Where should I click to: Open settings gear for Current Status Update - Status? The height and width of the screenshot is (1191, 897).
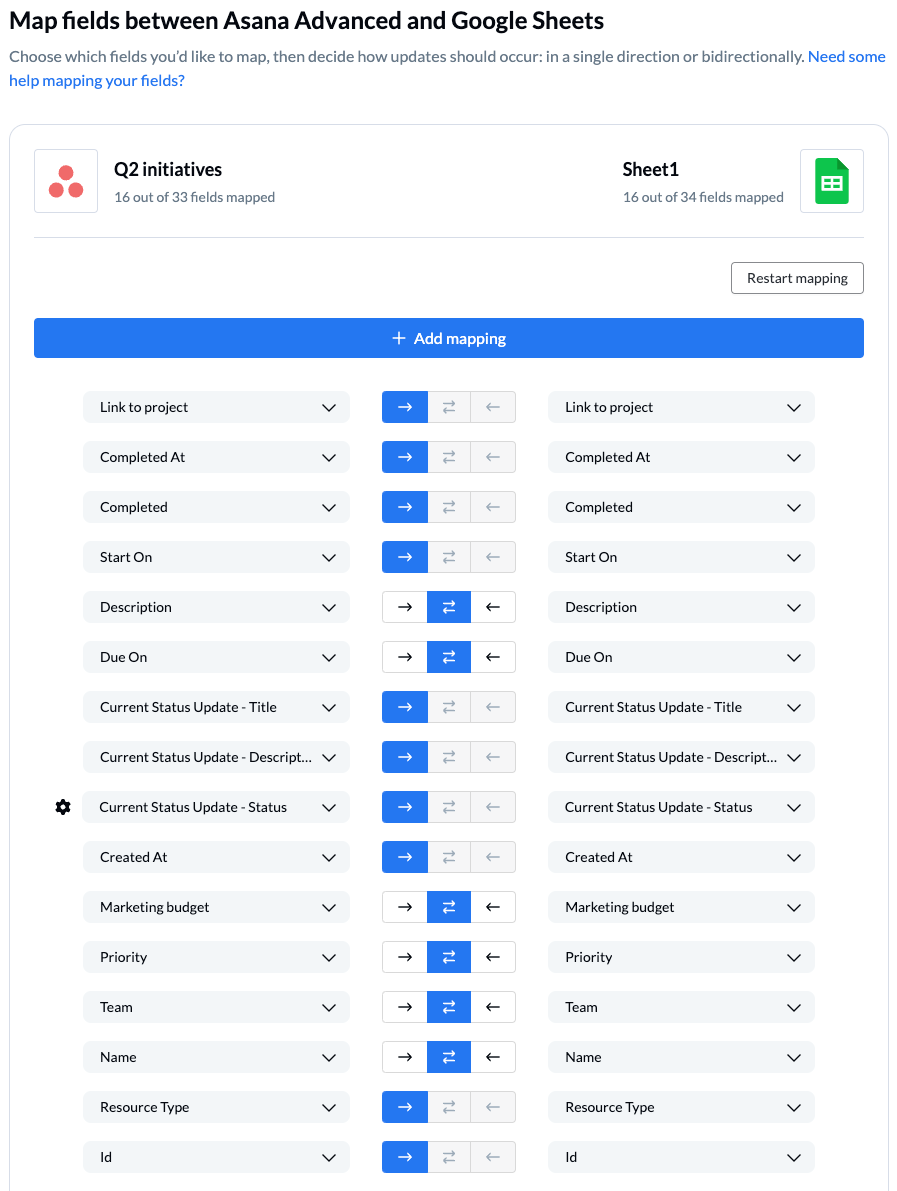[63, 807]
